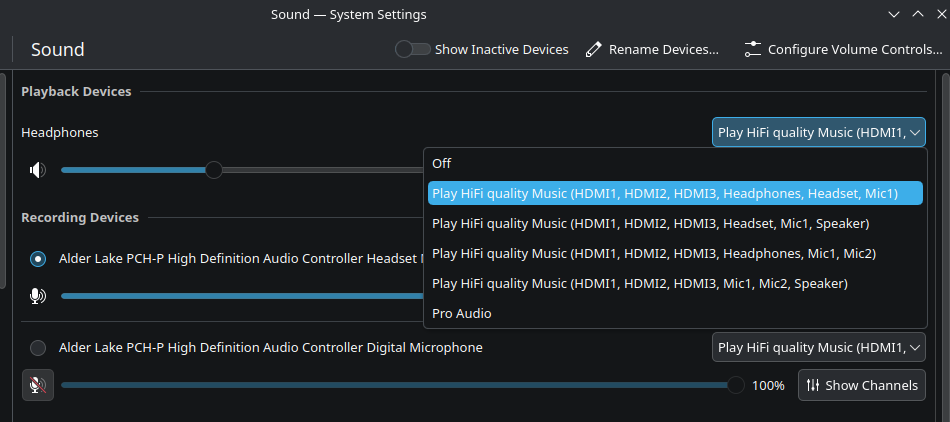The width and height of the screenshot is (950, 422).
Task: Open the Digital Microphone profile dropdown
Action: coord(818,347)
